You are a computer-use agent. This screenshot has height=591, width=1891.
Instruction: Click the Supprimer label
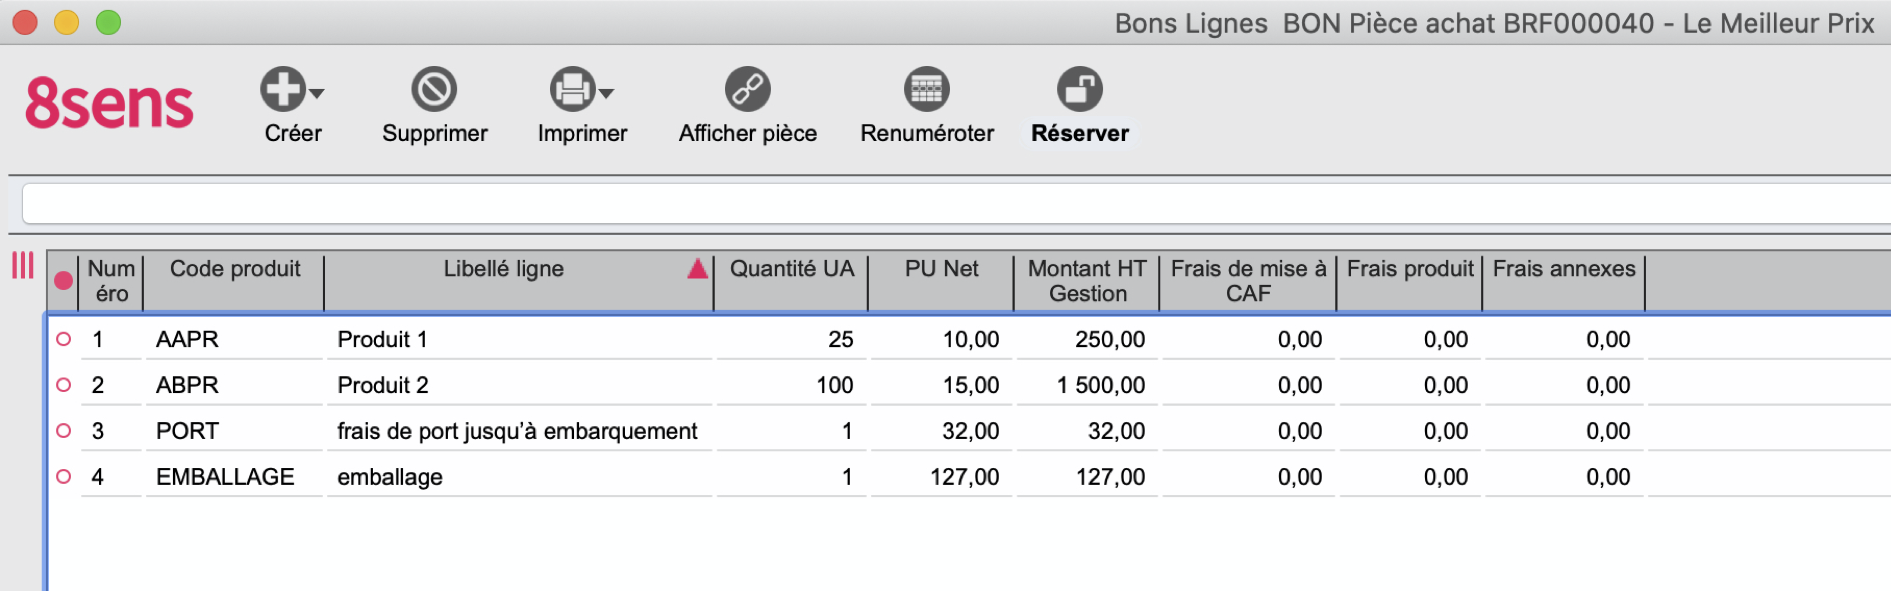[435, 133]
